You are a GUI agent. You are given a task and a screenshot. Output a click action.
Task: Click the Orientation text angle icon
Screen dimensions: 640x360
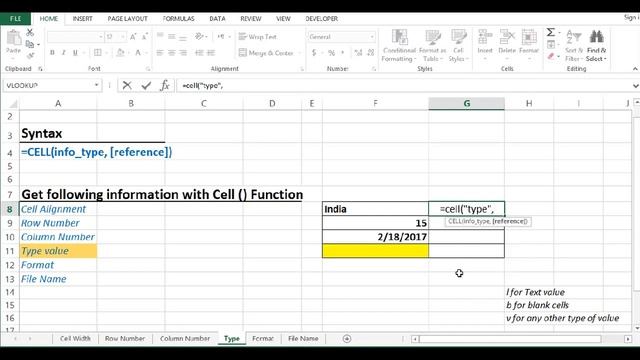[199, 37]
